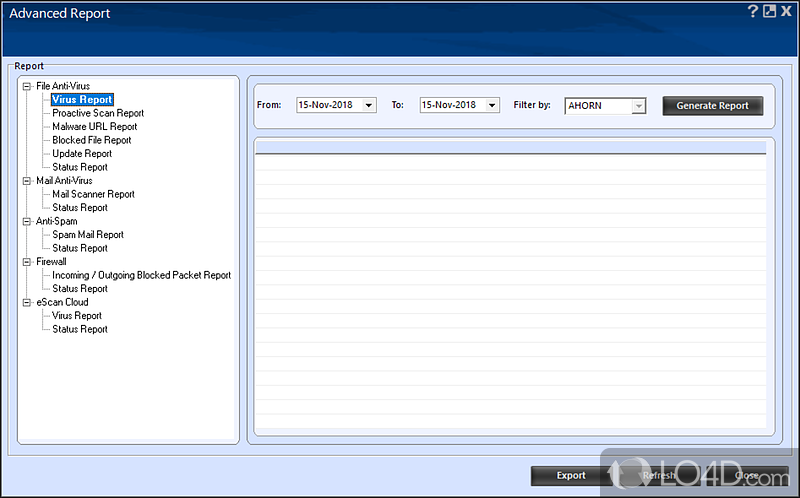The image size is (800, 498).
Task: Select Incoming / Outgoing Blocked Packet Report
Action: 141,275
